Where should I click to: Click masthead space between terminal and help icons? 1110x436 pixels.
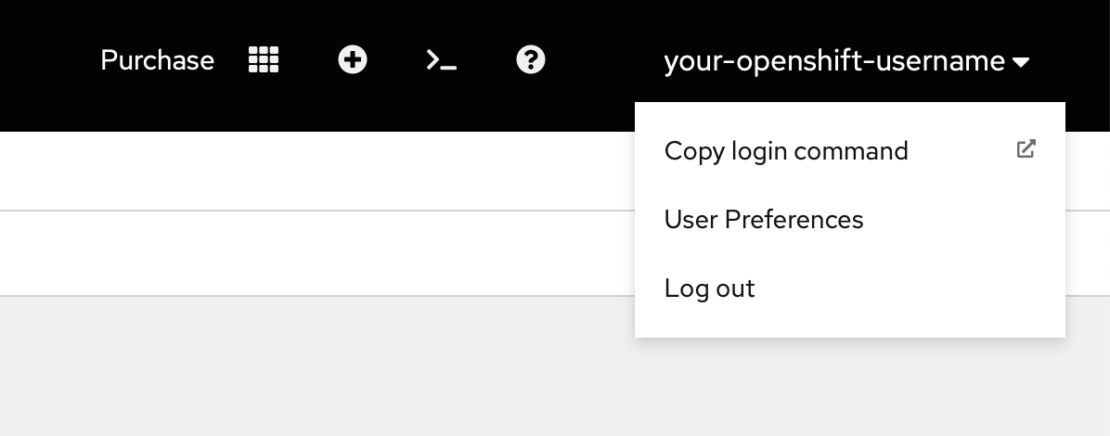(486, 61)
